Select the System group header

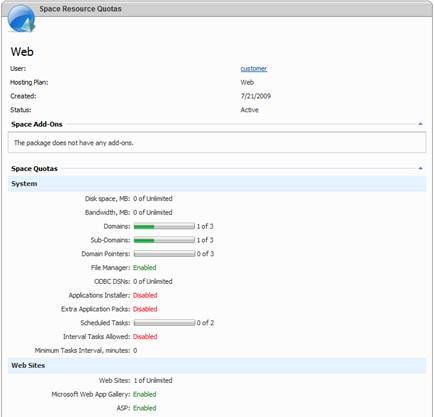(217, 184)
